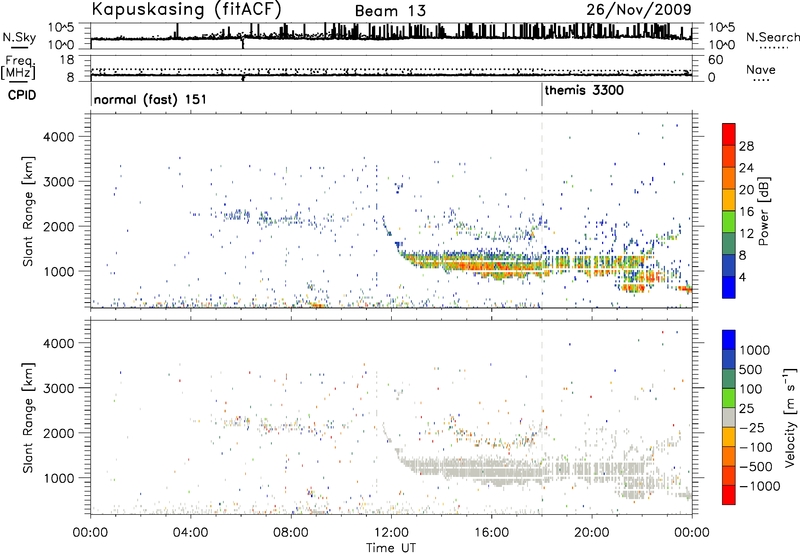Pick the grey Velocity segment between 25 and -25

(x=729, y=417)
